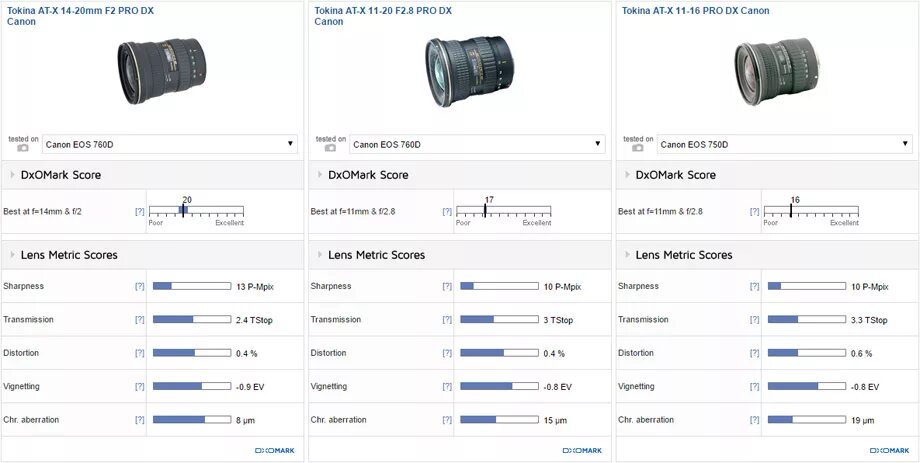920x463 pixels.
Task: Click the DXOMARK logo under the 11-16 panel
Action: click(889, 451)
